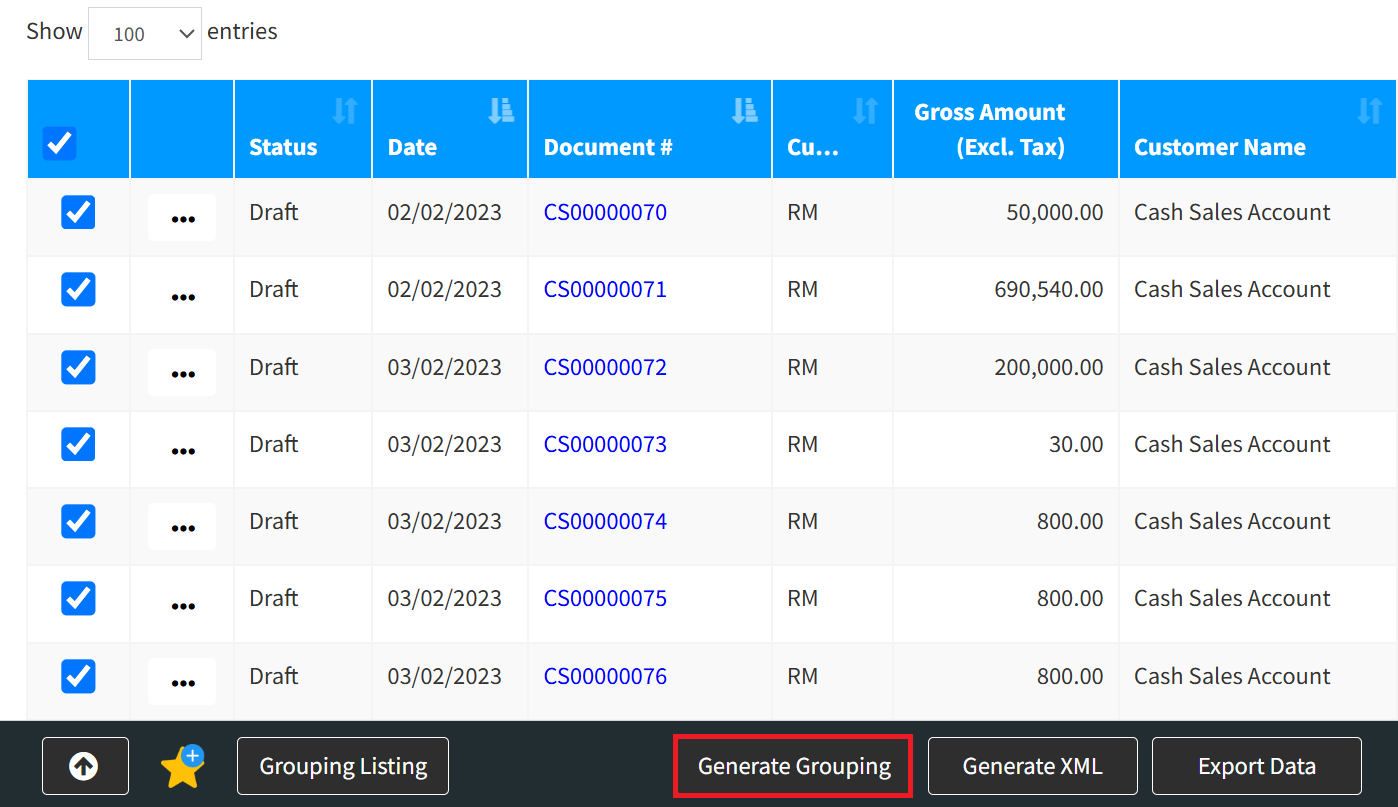Toggle the select-all checkbox in header
The height and width of the screenshot is (807, 1398).
click(x=60, y=144)
